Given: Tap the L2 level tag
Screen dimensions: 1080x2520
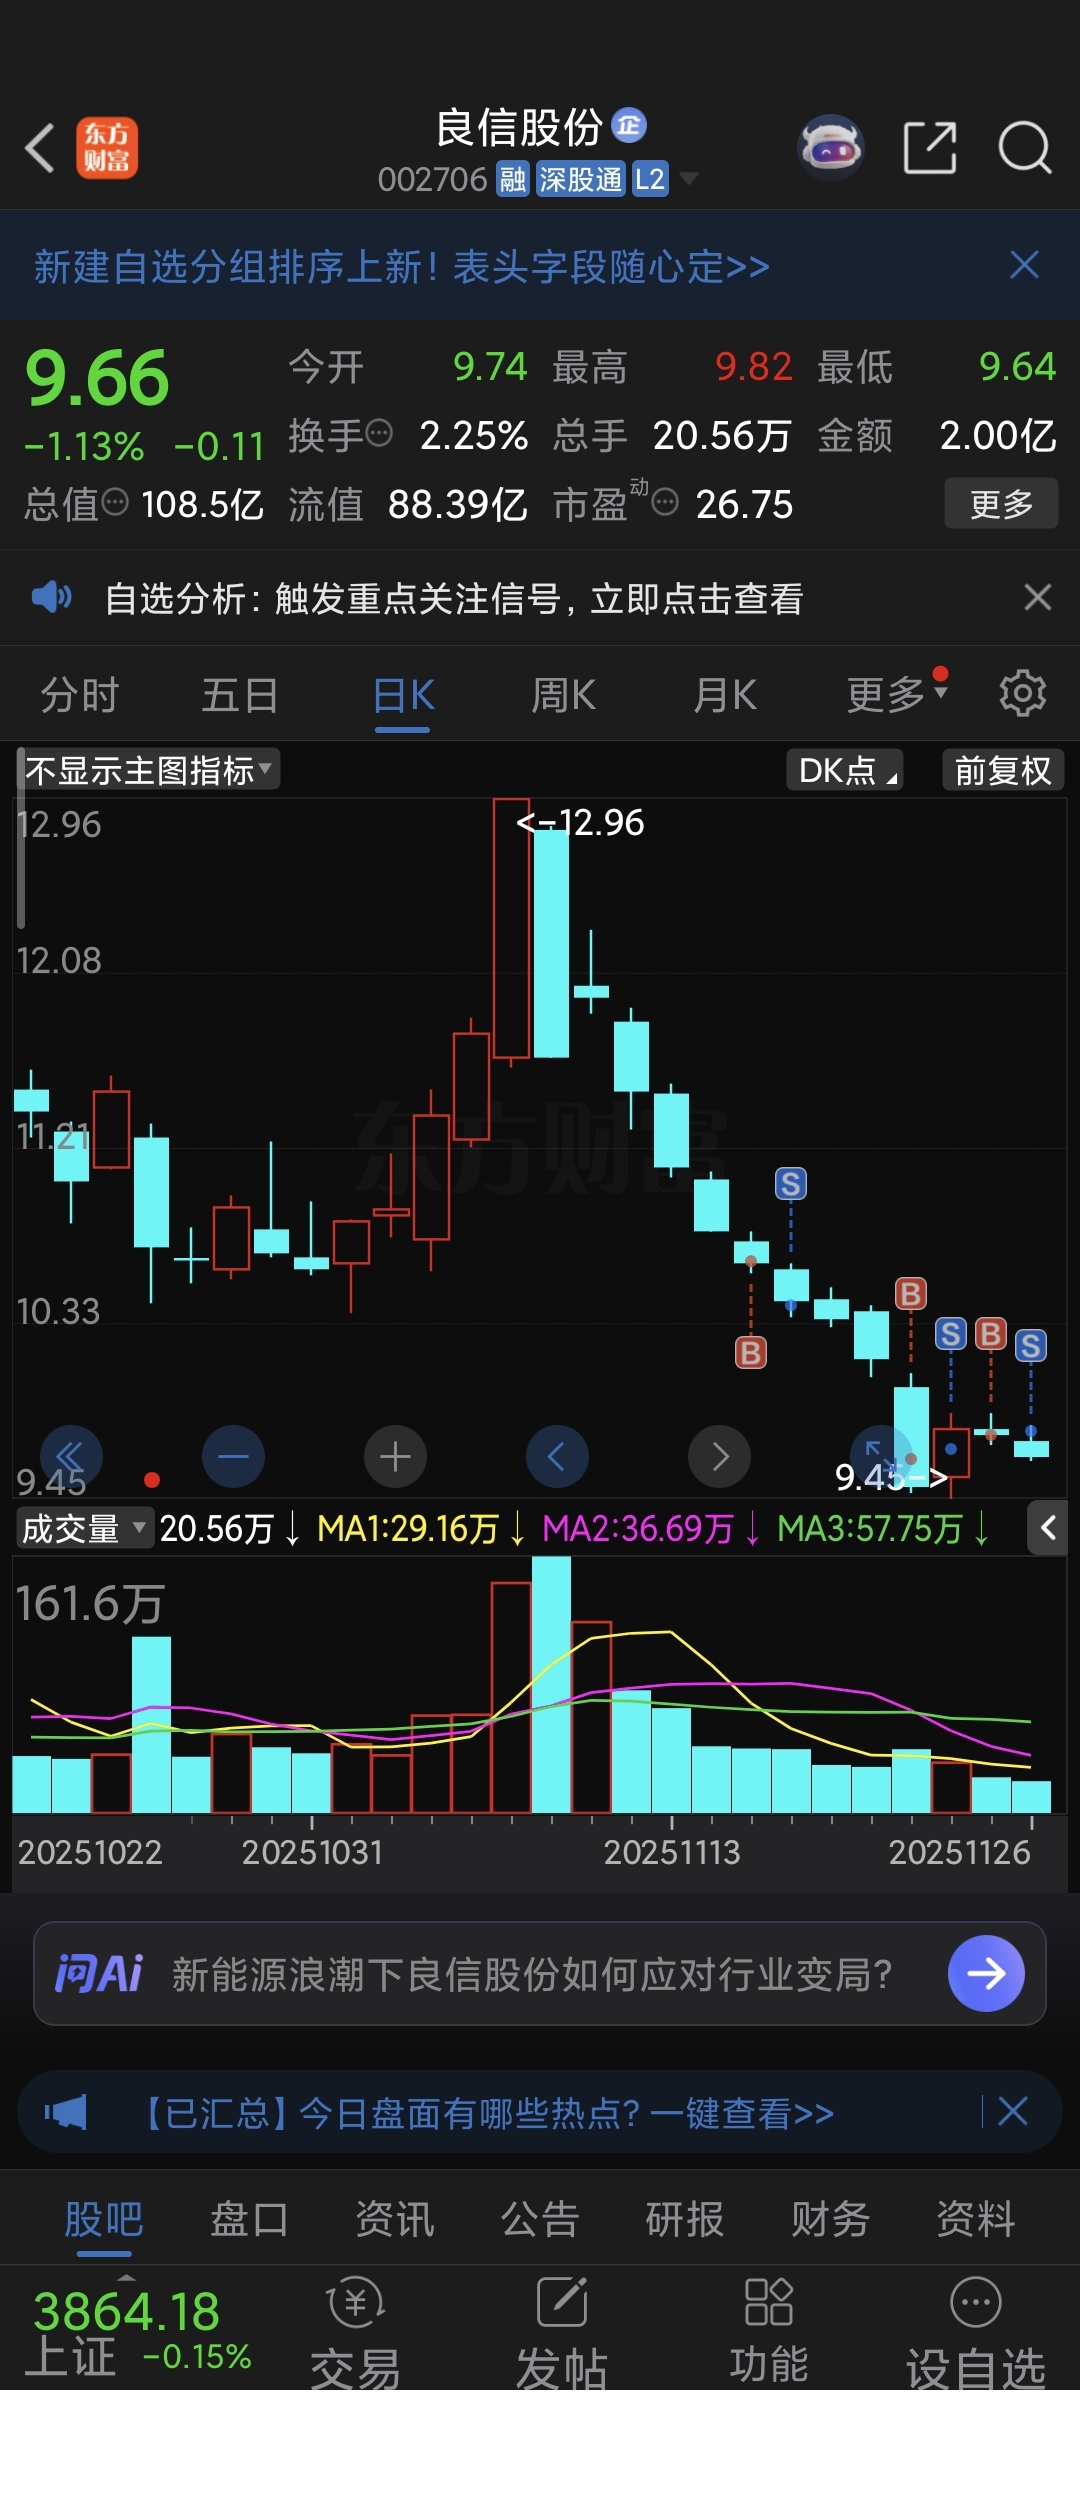Looking at the screenshot, I should [650, 179].
